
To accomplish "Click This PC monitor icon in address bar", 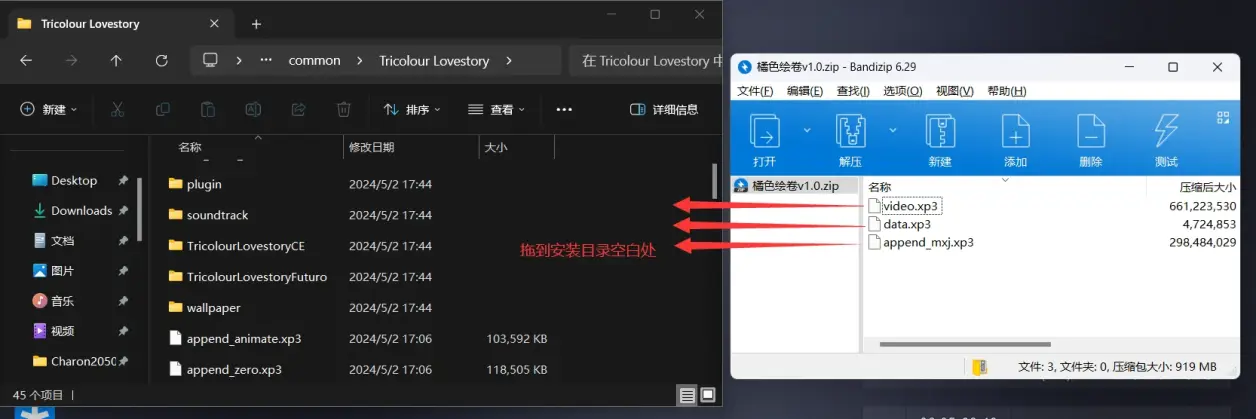I will coord(210,60).
